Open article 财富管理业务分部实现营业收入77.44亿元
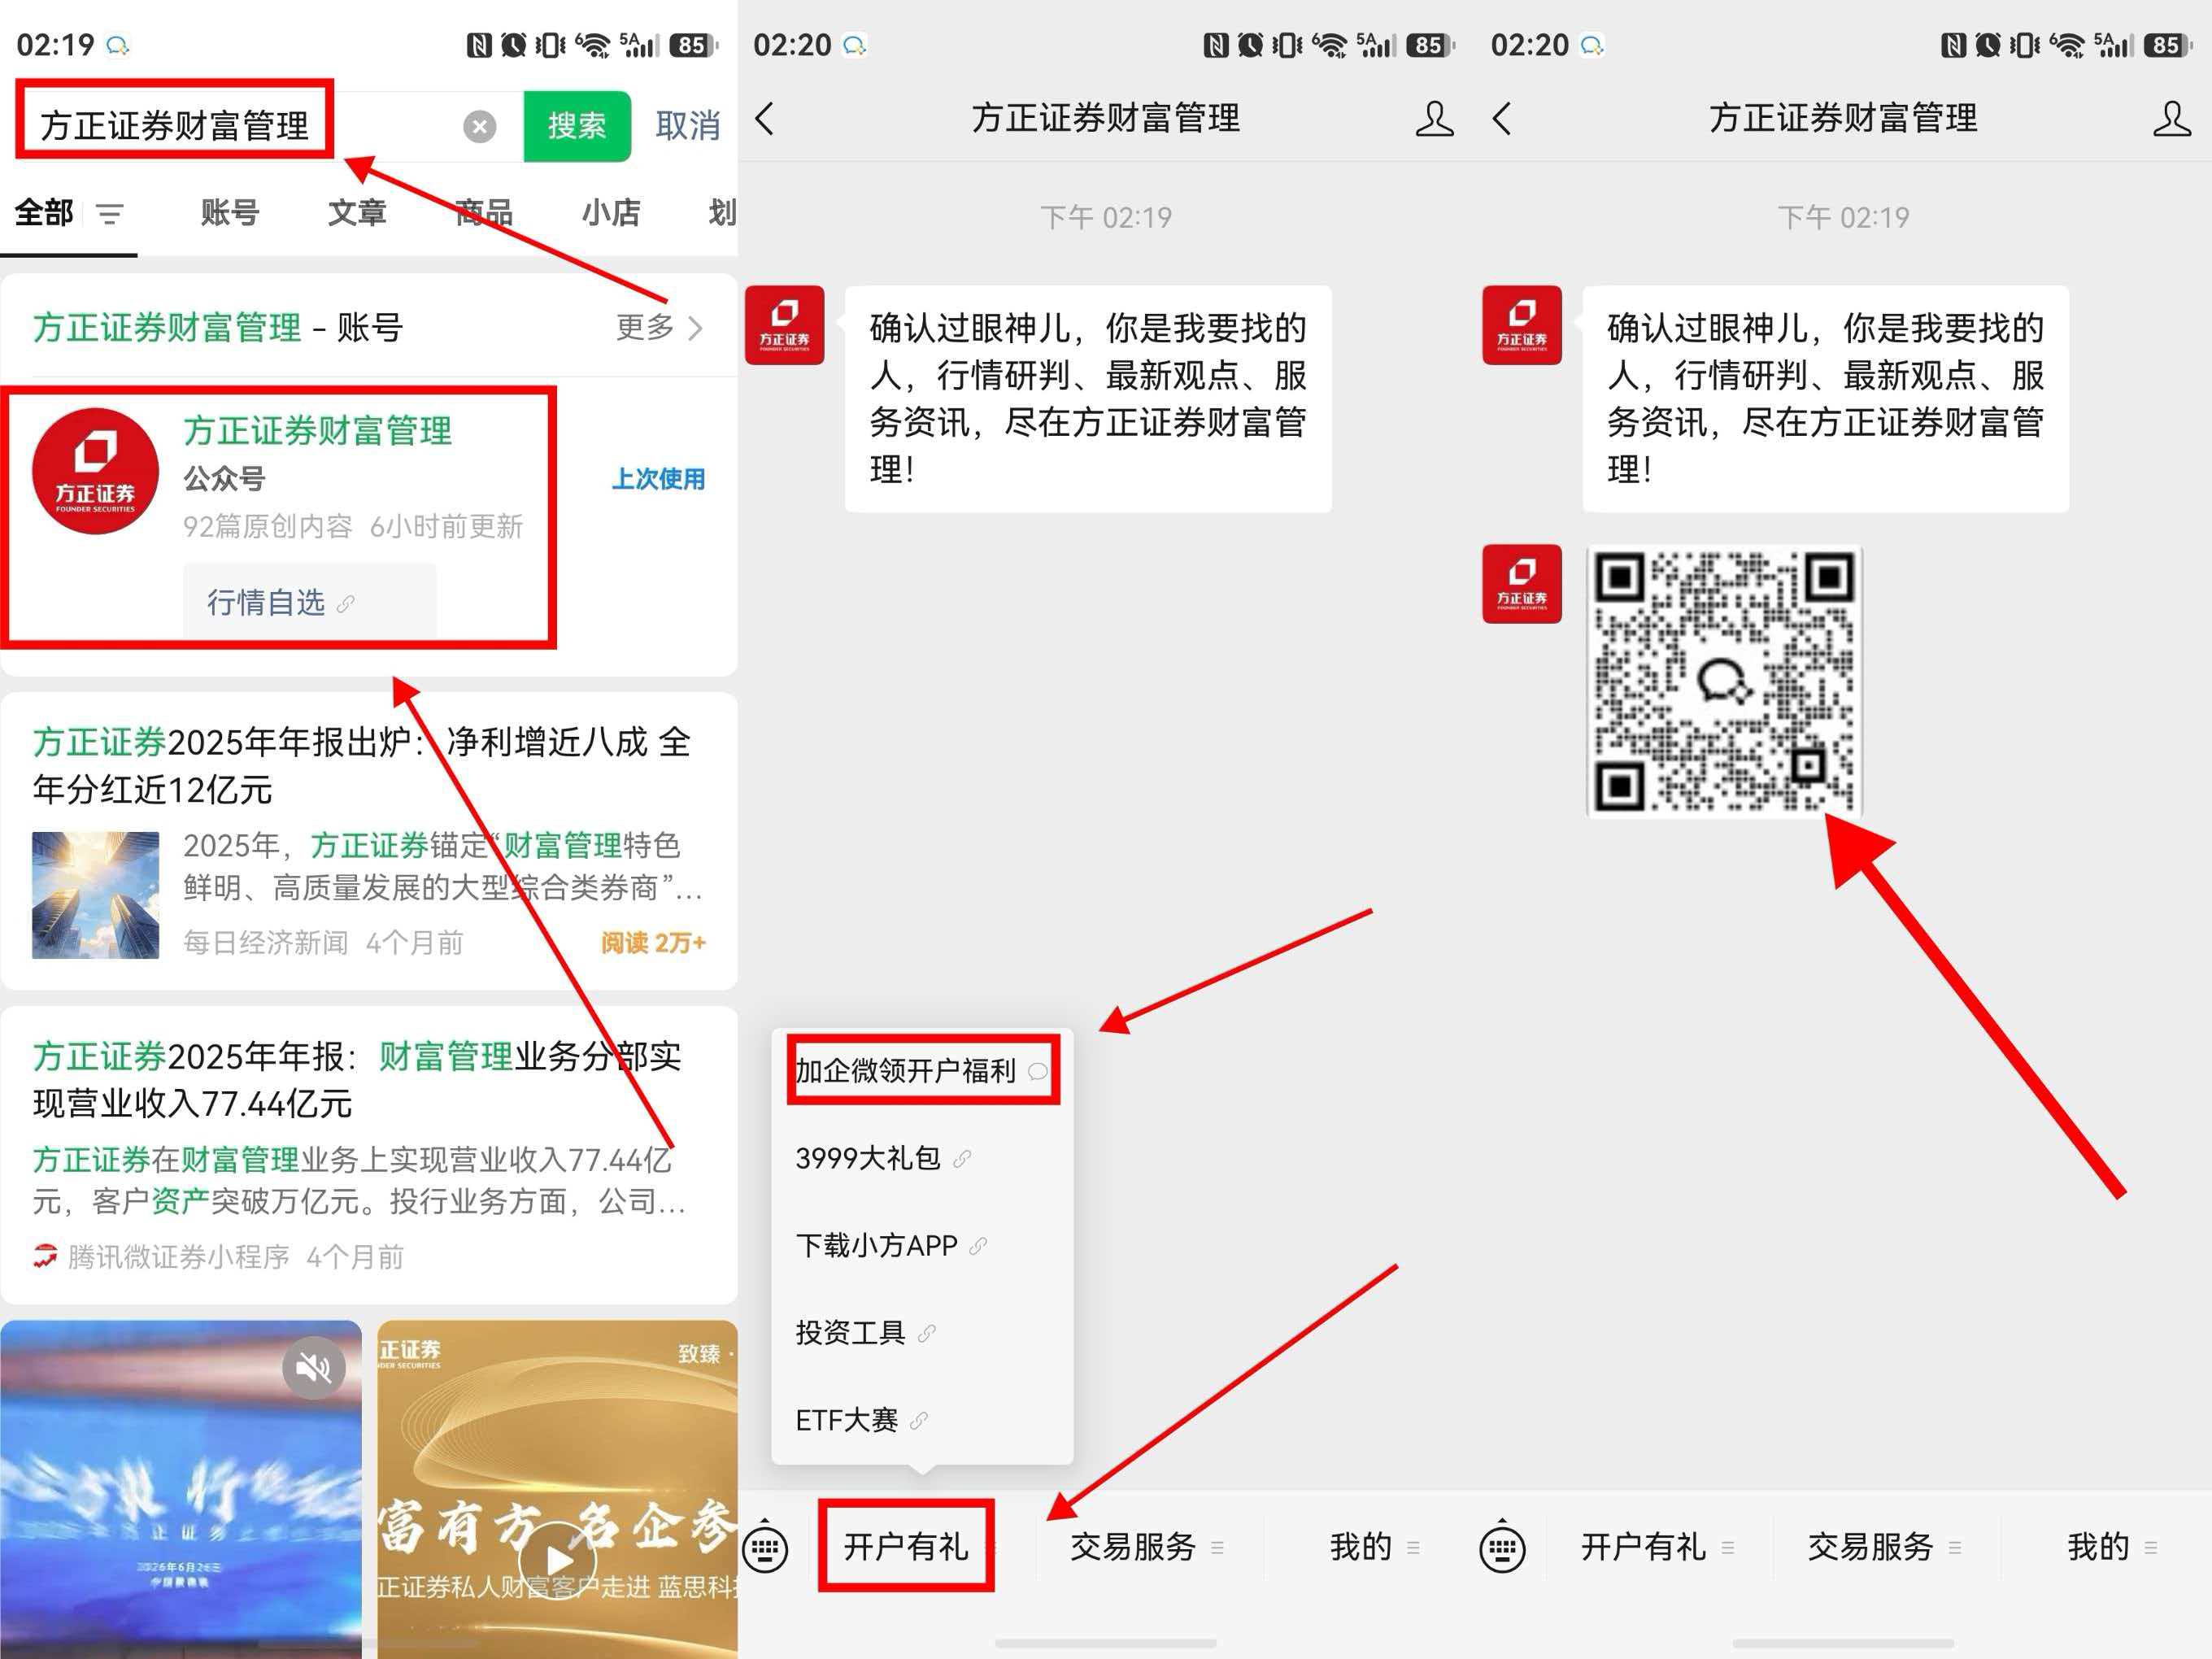The image size is (2212, 1659). (357, 1079)
